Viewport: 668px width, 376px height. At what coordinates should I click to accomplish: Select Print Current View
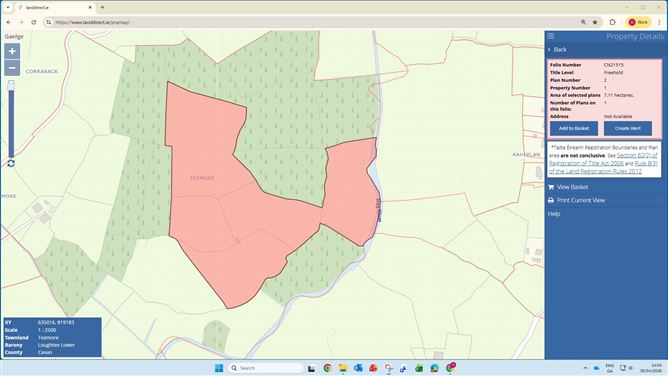coord(581,200)
